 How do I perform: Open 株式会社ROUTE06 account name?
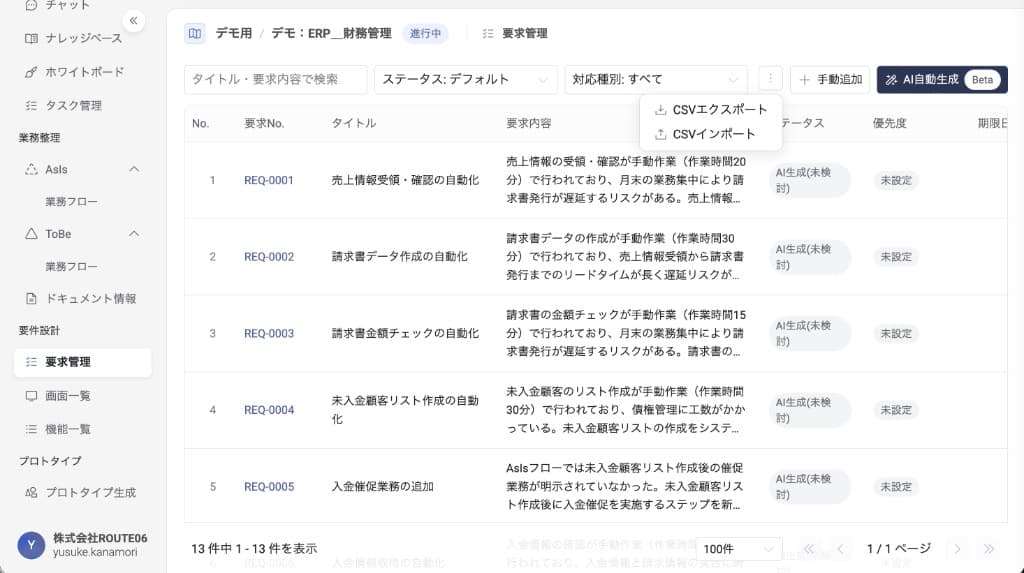pyautogui.click(x=100, y=538)
